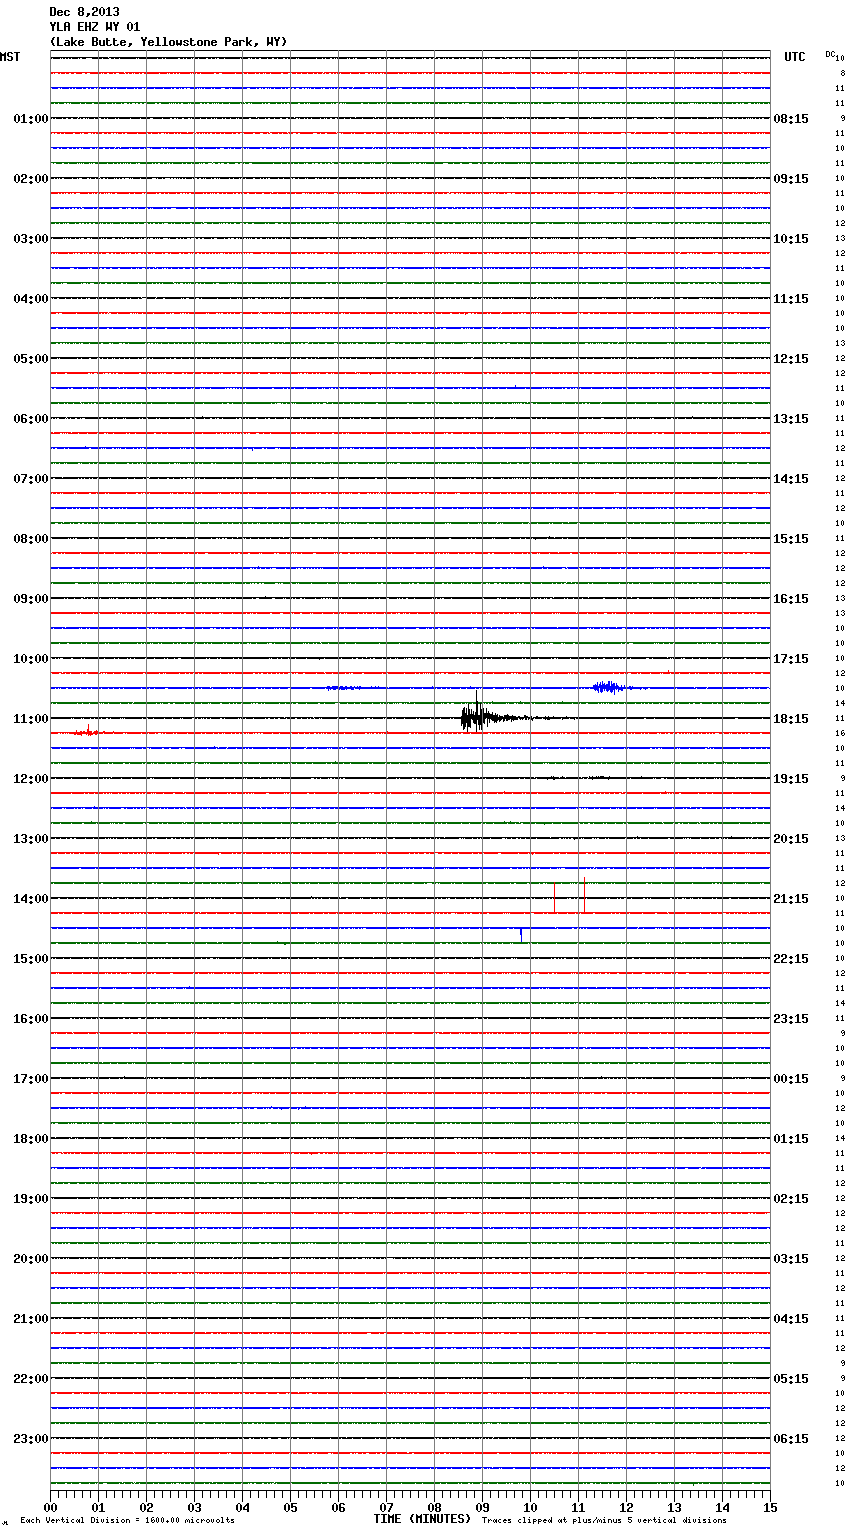Select the 02:00 MST row label

coord(30,179)
